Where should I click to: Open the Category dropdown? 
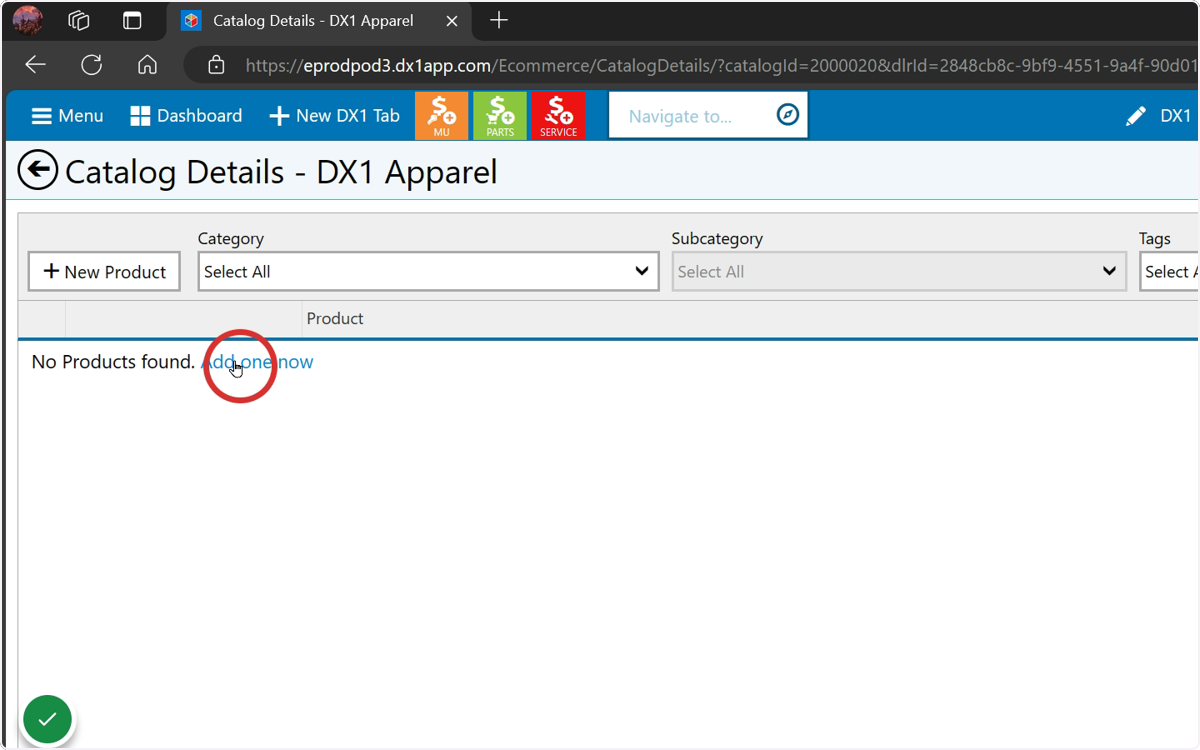tap(428, 272)
